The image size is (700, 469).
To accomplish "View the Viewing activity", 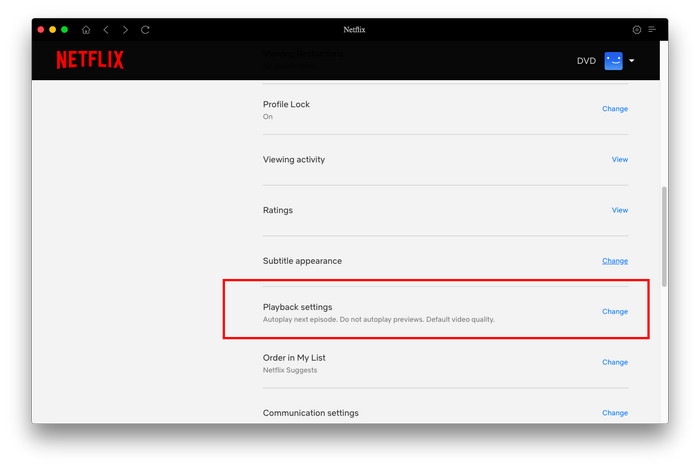I will 620,159.
